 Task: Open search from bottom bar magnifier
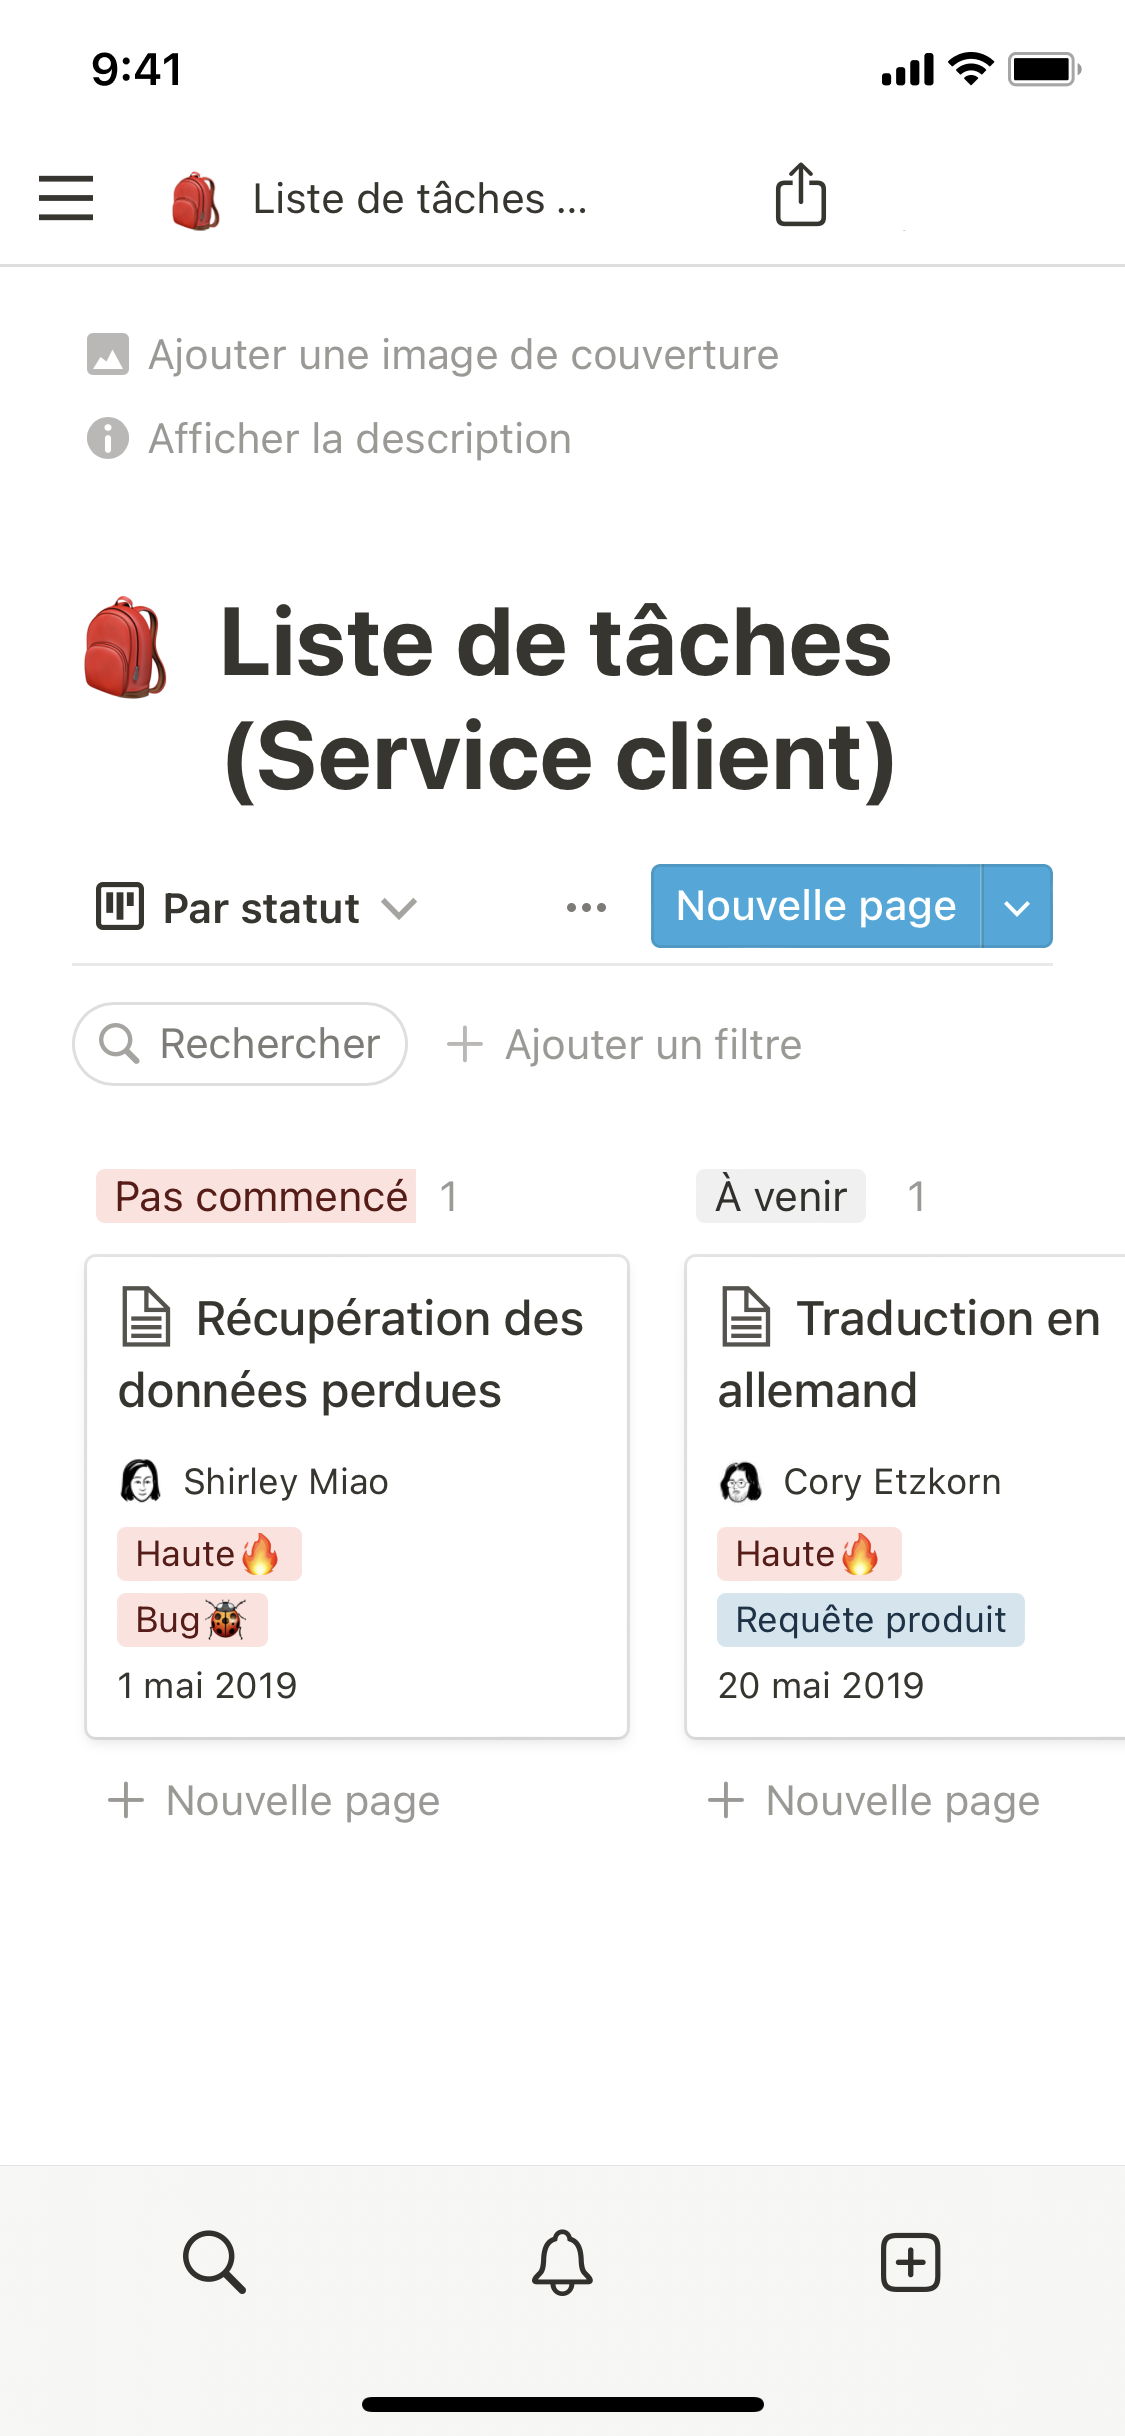[x=214, y=2261]
